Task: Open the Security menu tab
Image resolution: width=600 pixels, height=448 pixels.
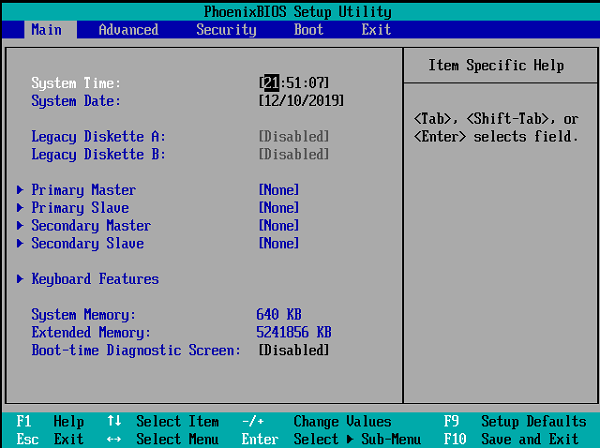Action: (x=226, y=30)
